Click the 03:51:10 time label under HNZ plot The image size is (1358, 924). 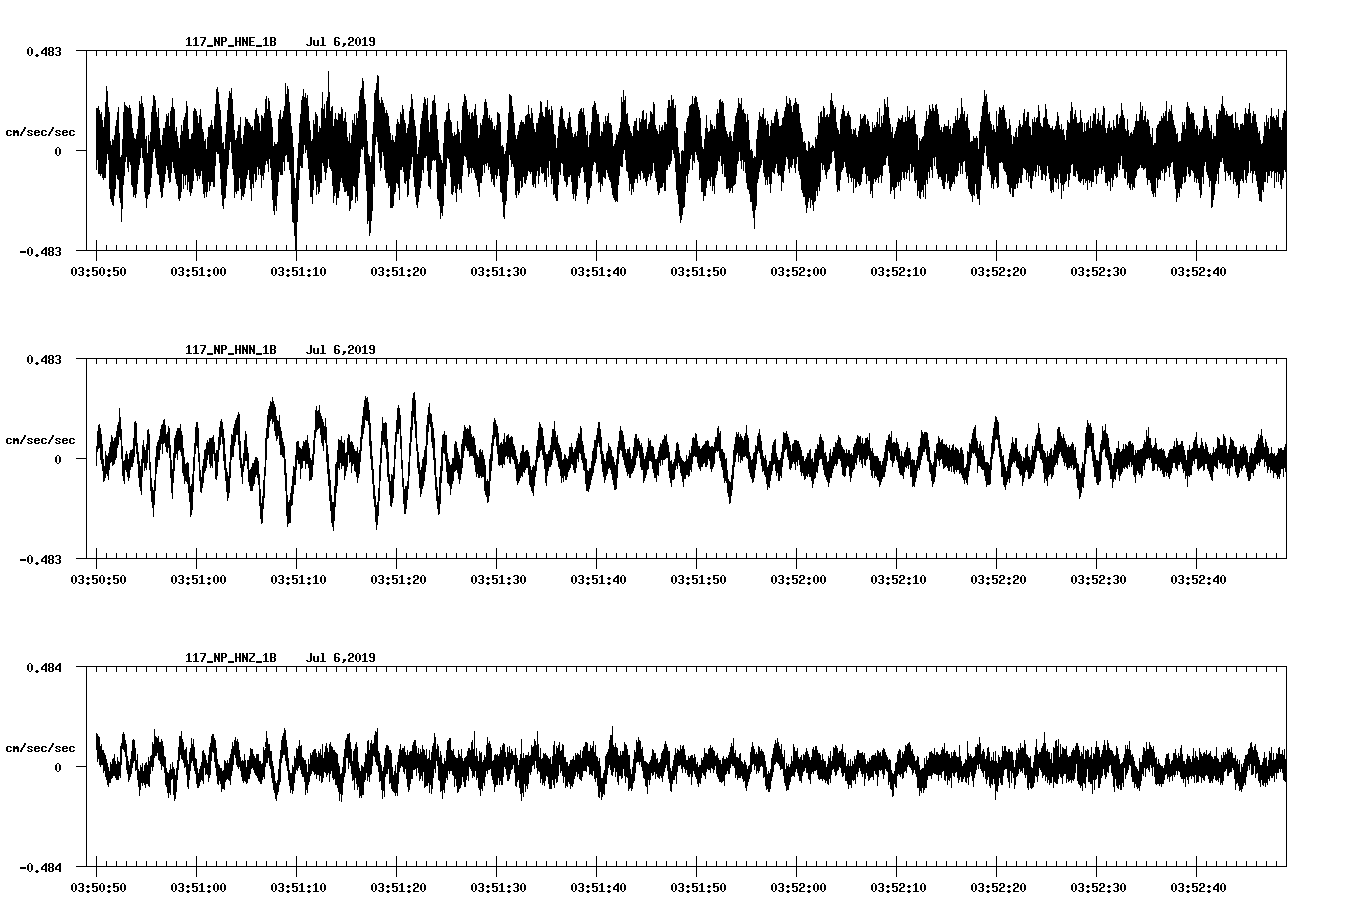click(x=298, y=887)
